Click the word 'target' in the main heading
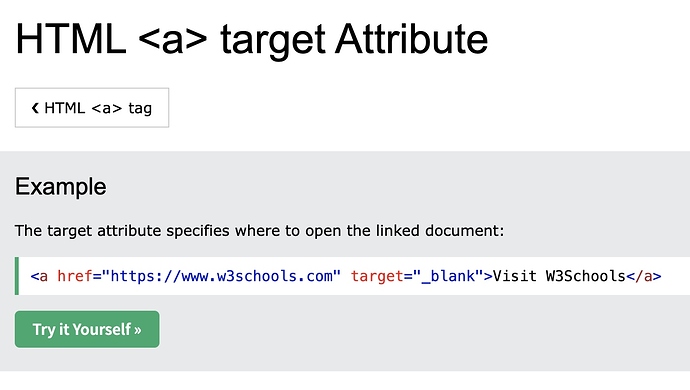The width and height of the screenshot is (690, 390). point(273,40)
